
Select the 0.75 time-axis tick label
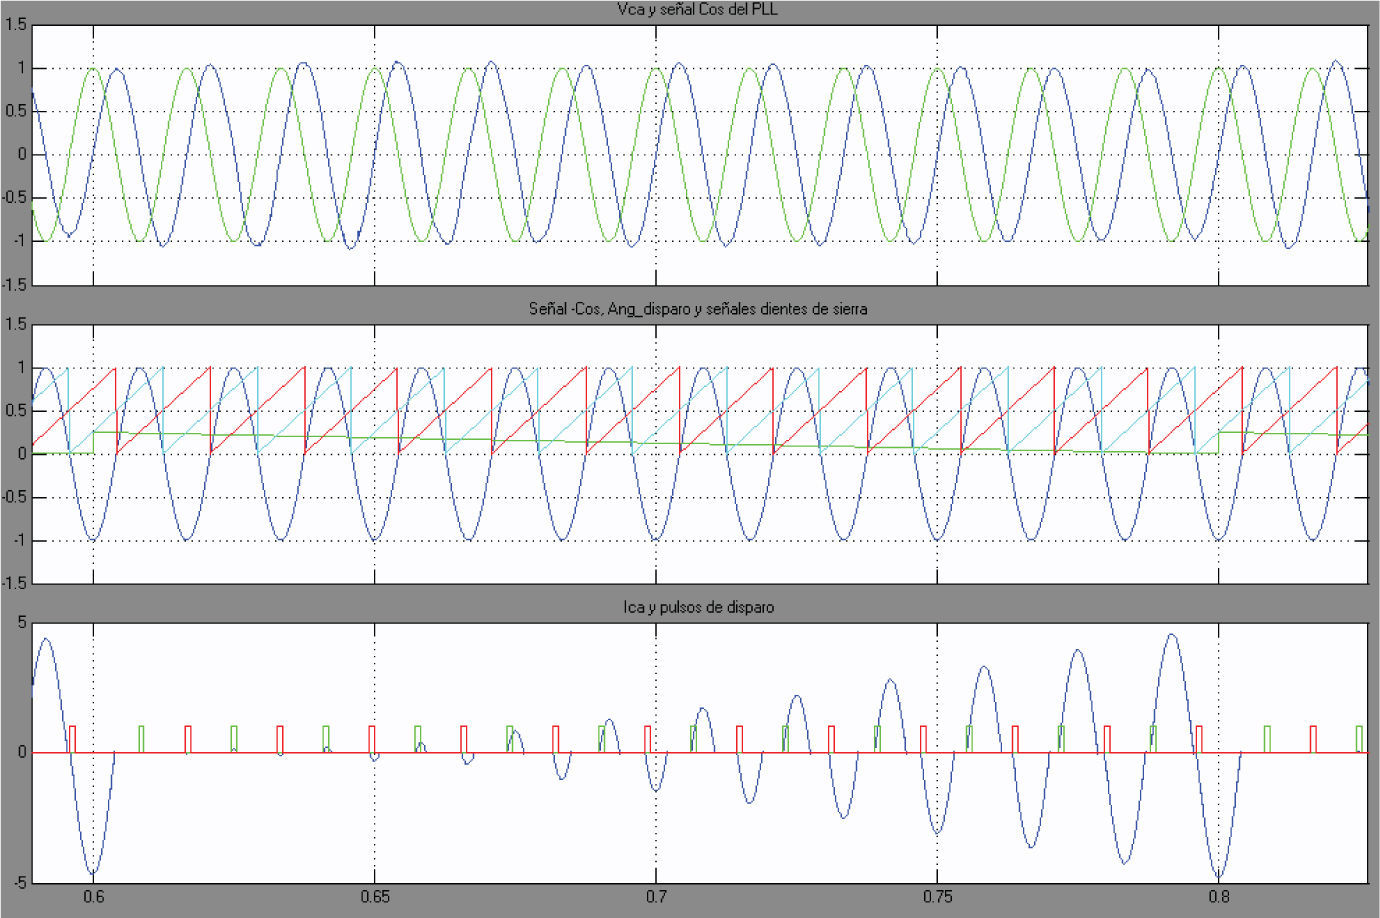[937, 897]
